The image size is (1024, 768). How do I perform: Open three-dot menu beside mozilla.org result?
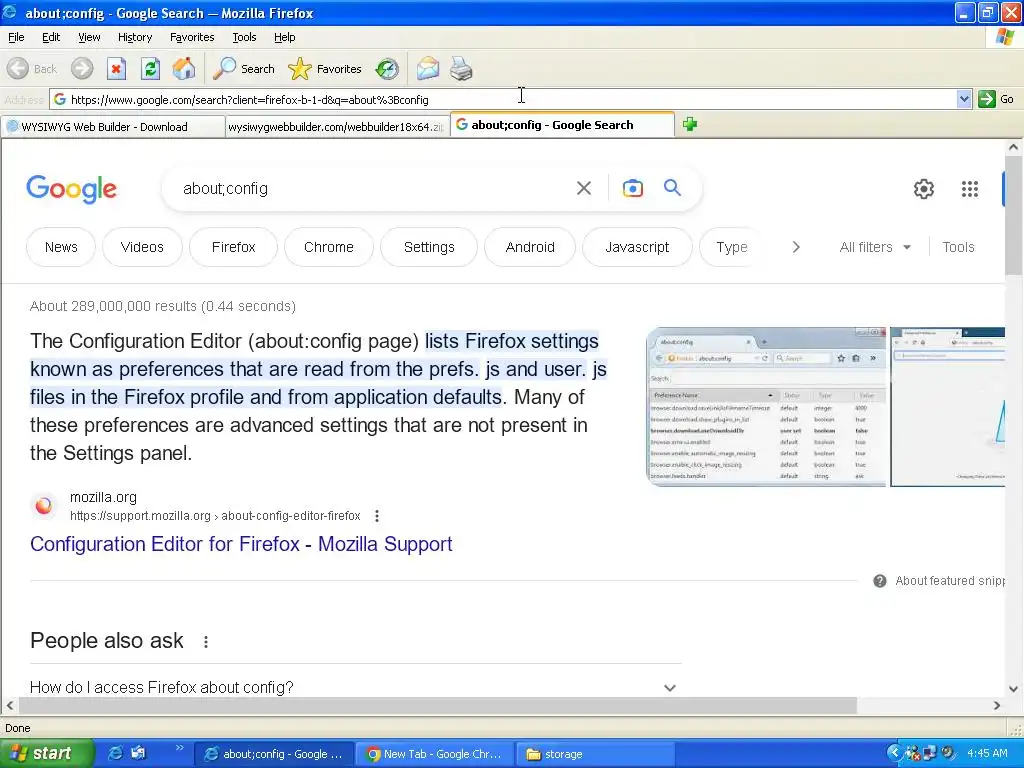click(377, 516)
